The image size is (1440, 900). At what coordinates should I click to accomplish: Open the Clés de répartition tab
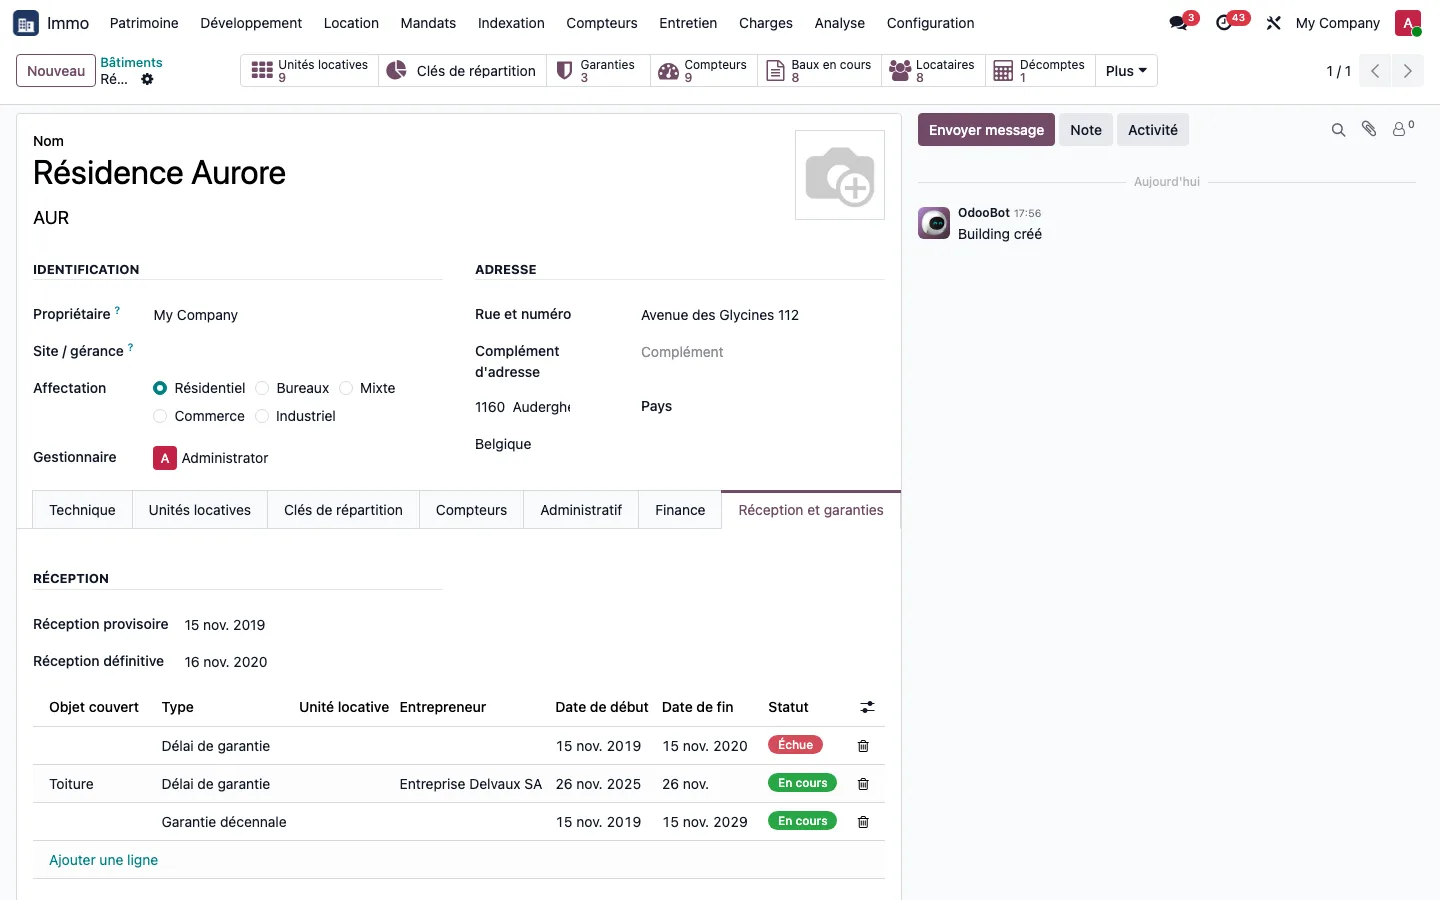click(x=343, y=510)
